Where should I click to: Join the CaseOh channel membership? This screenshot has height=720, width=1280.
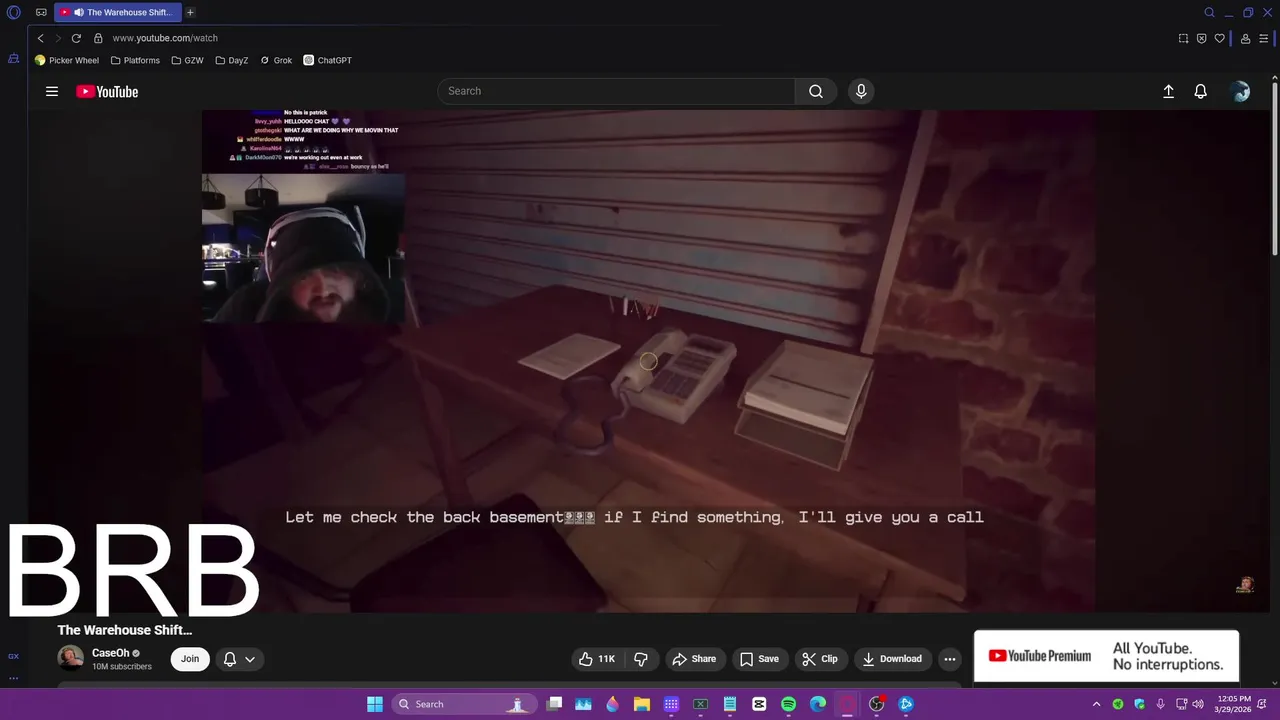[x=190, y=659]
